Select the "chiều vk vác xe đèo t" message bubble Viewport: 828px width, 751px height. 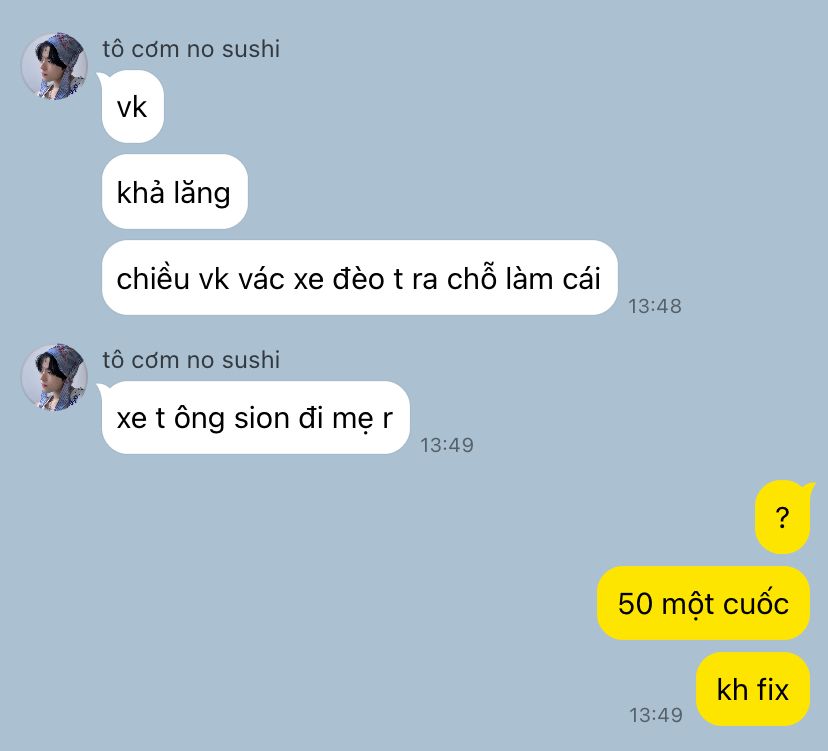(360, 278)
